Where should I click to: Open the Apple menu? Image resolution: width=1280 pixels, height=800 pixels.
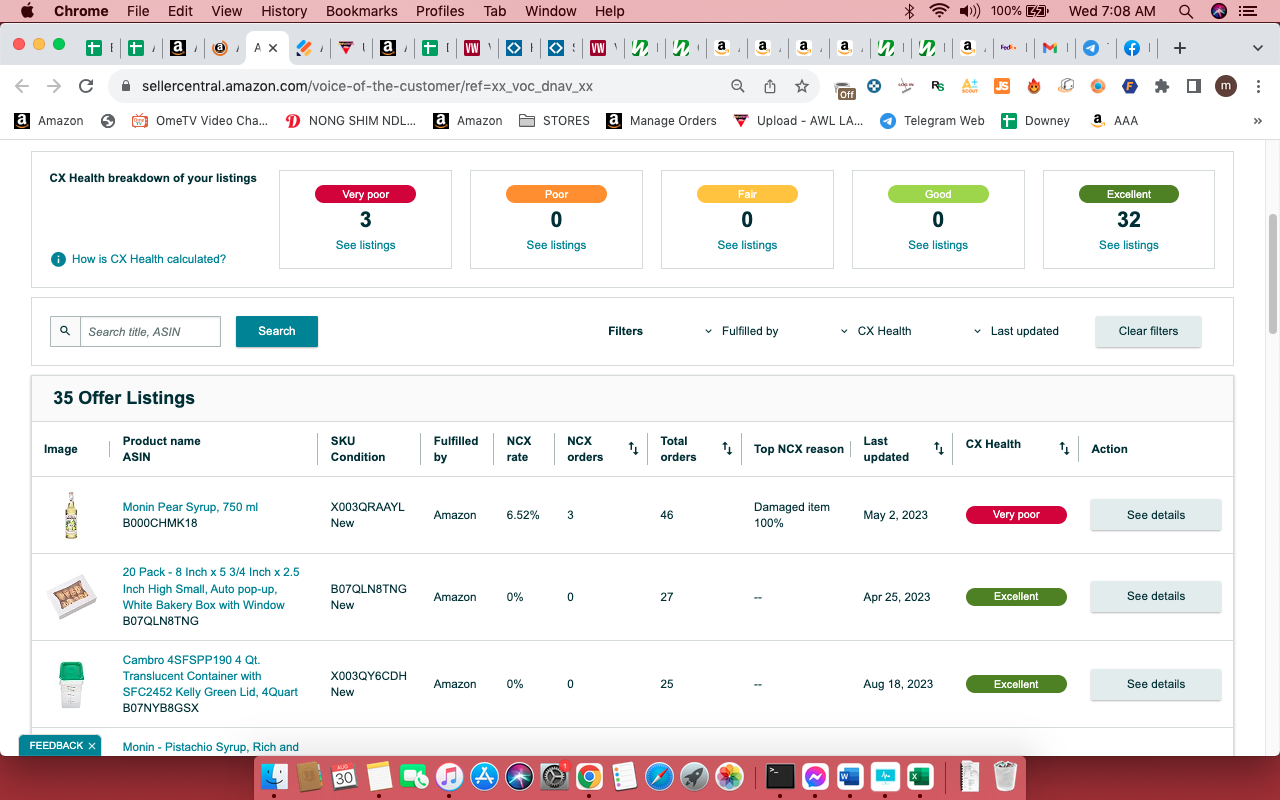point(26,11)
